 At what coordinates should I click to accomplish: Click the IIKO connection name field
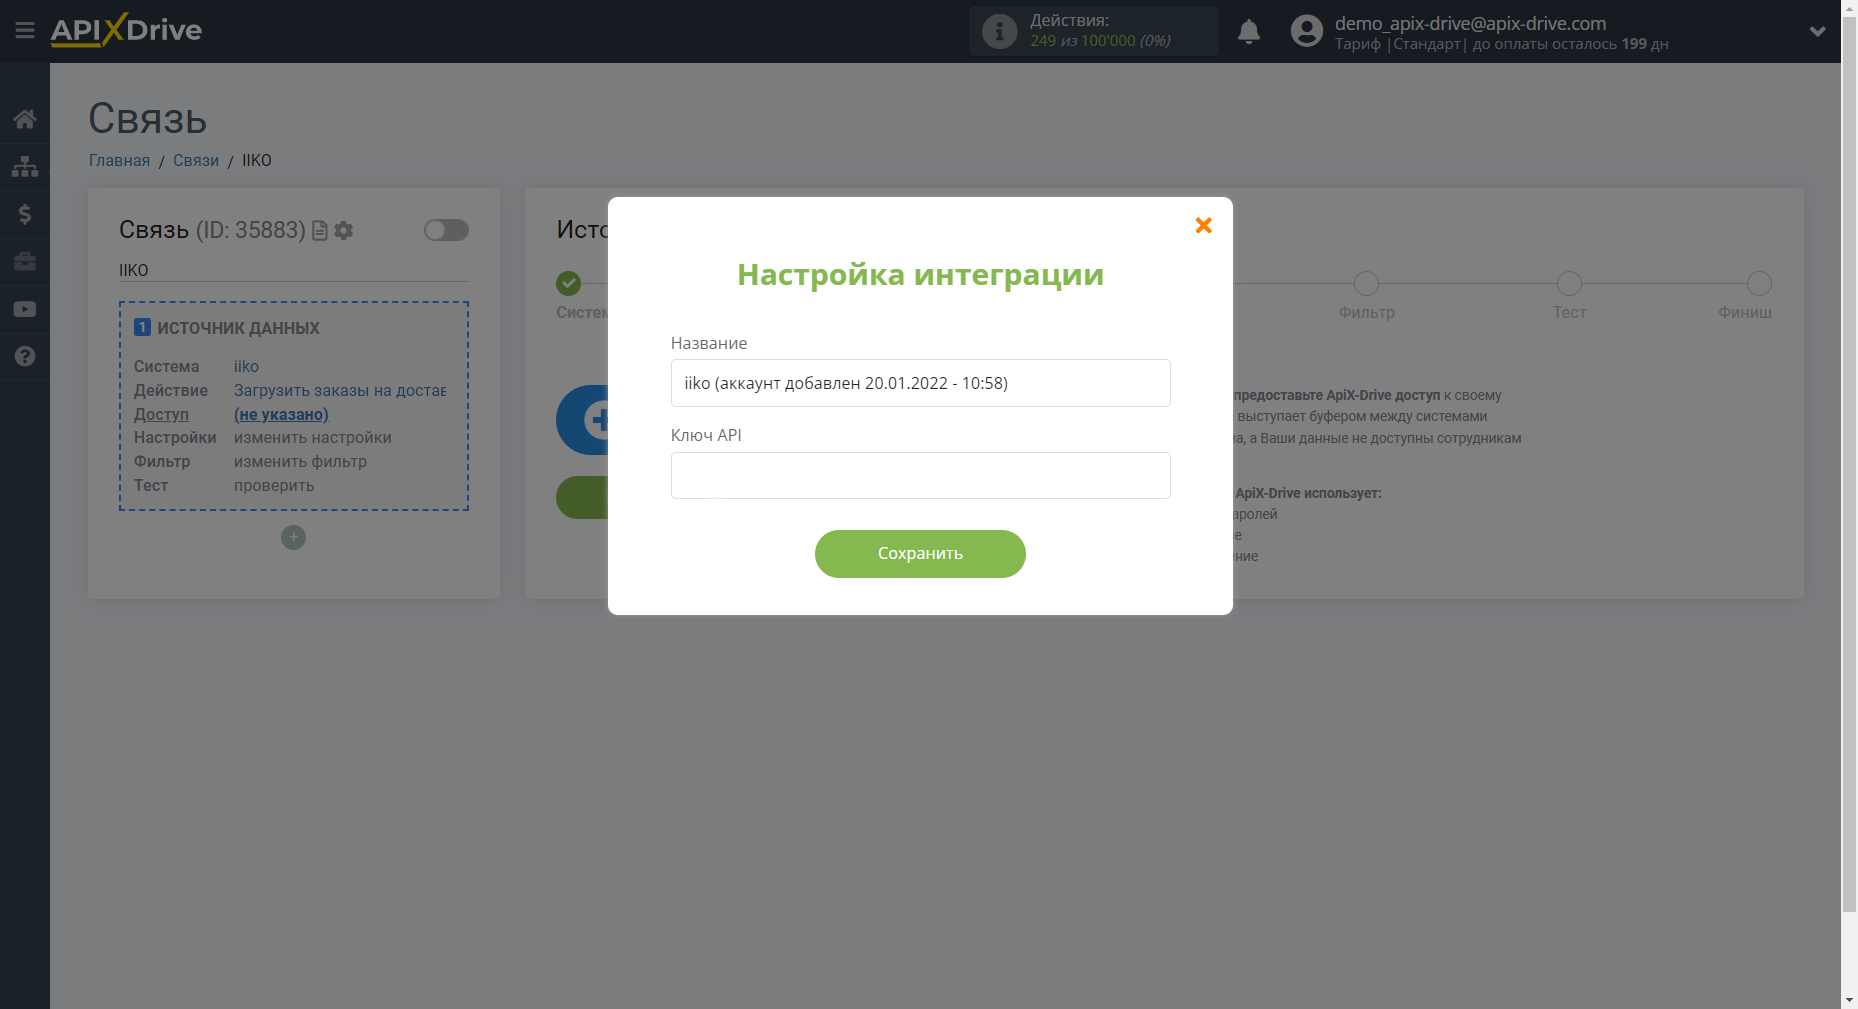(x=293, y=270)
